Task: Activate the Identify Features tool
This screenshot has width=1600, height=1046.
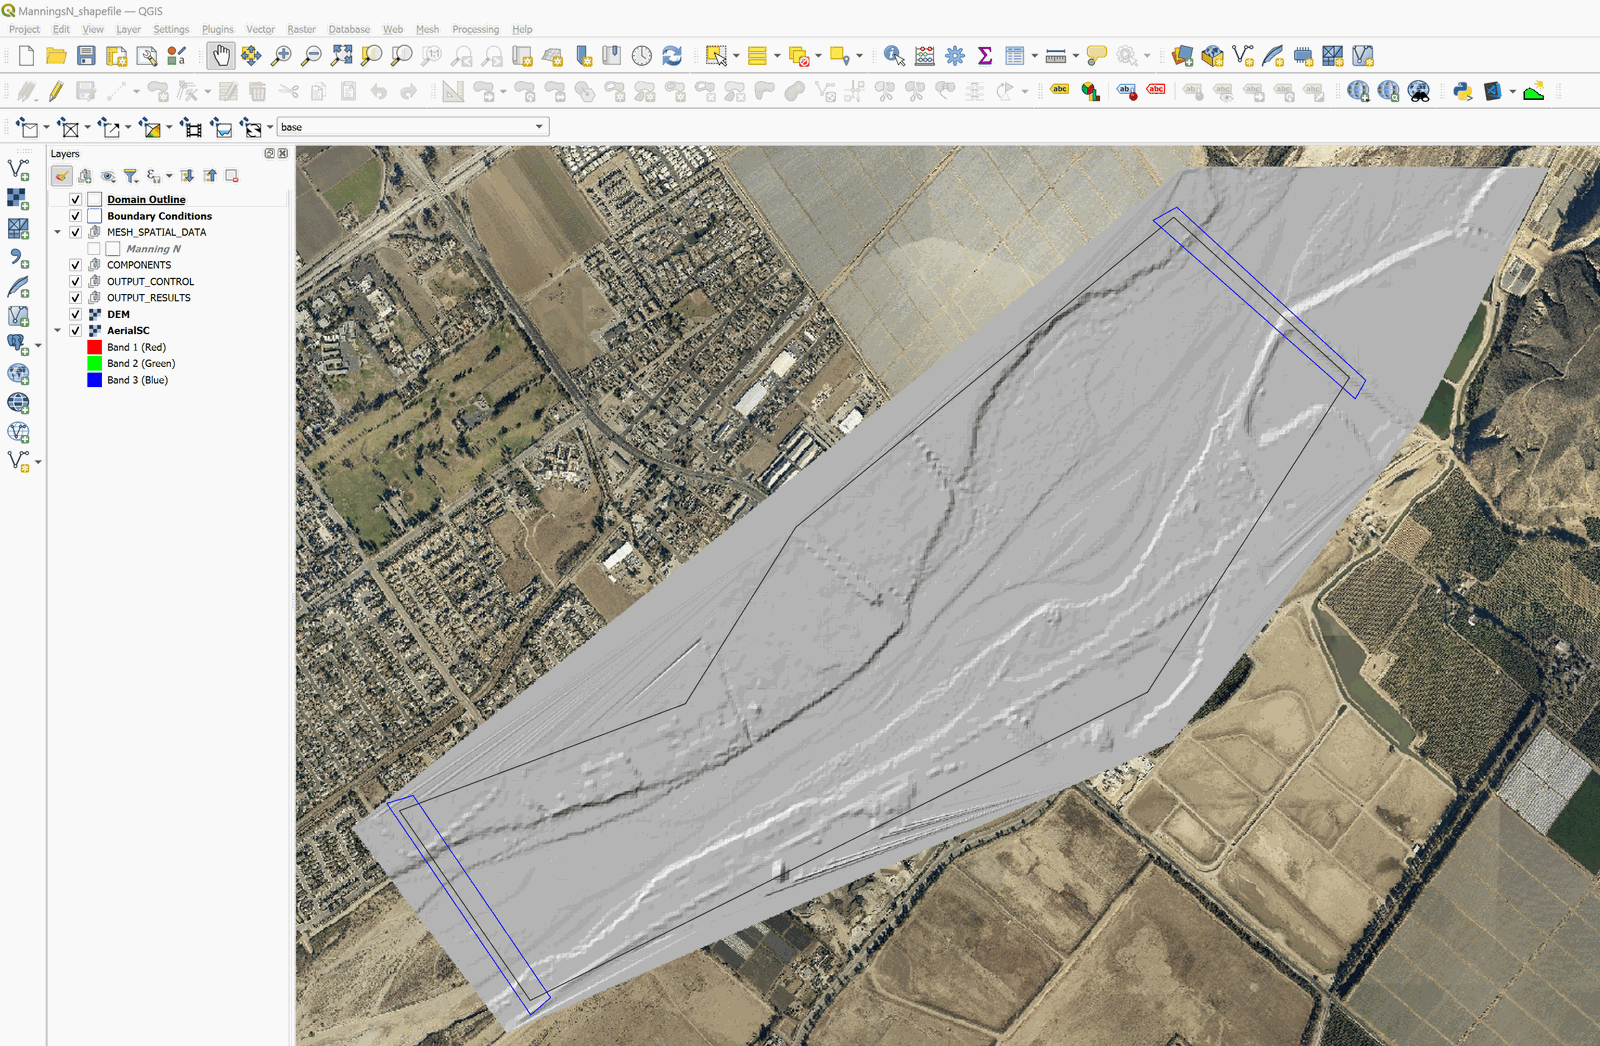Action: pos(894,56)
